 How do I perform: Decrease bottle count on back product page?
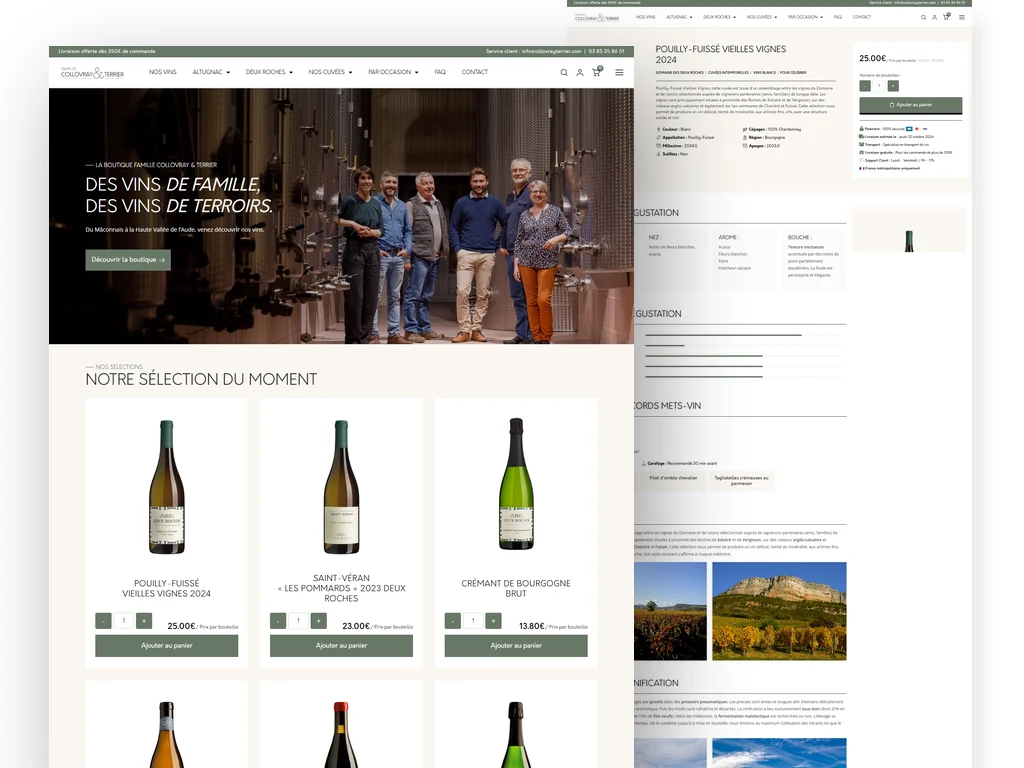click(865, 86)
